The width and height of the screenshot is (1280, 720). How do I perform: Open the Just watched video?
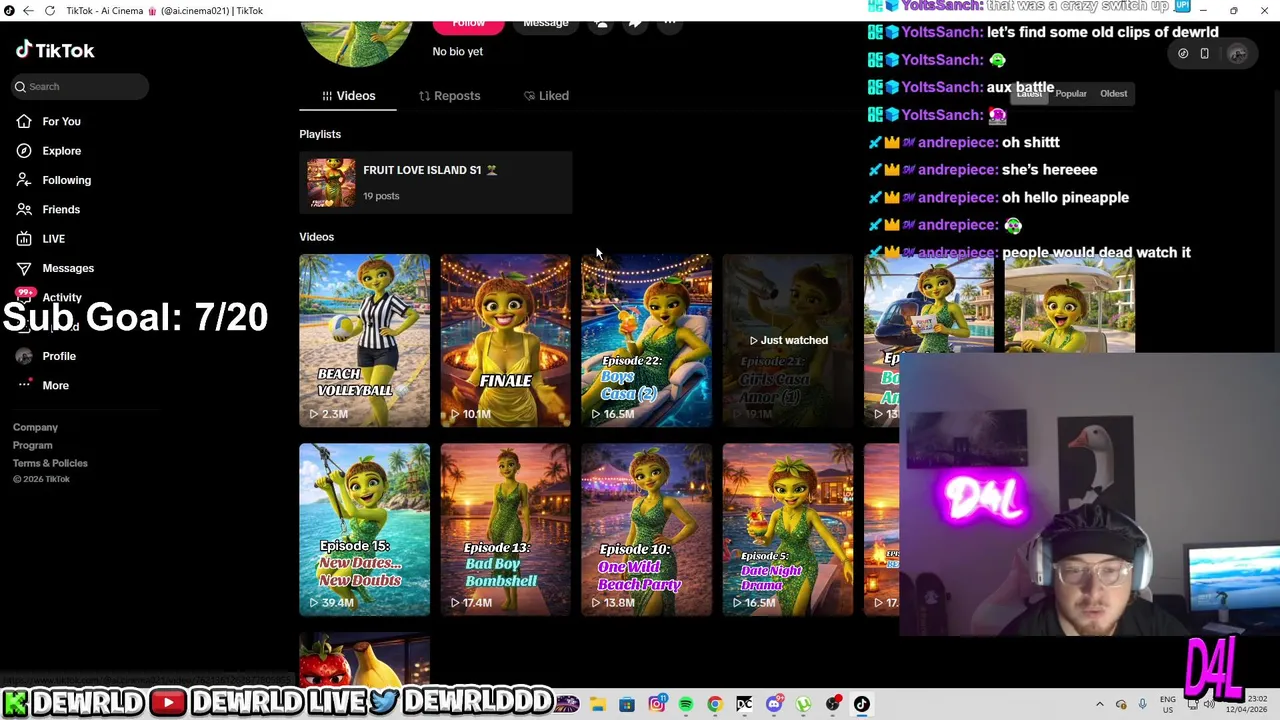pyautogui.click(x=787, y=340)
